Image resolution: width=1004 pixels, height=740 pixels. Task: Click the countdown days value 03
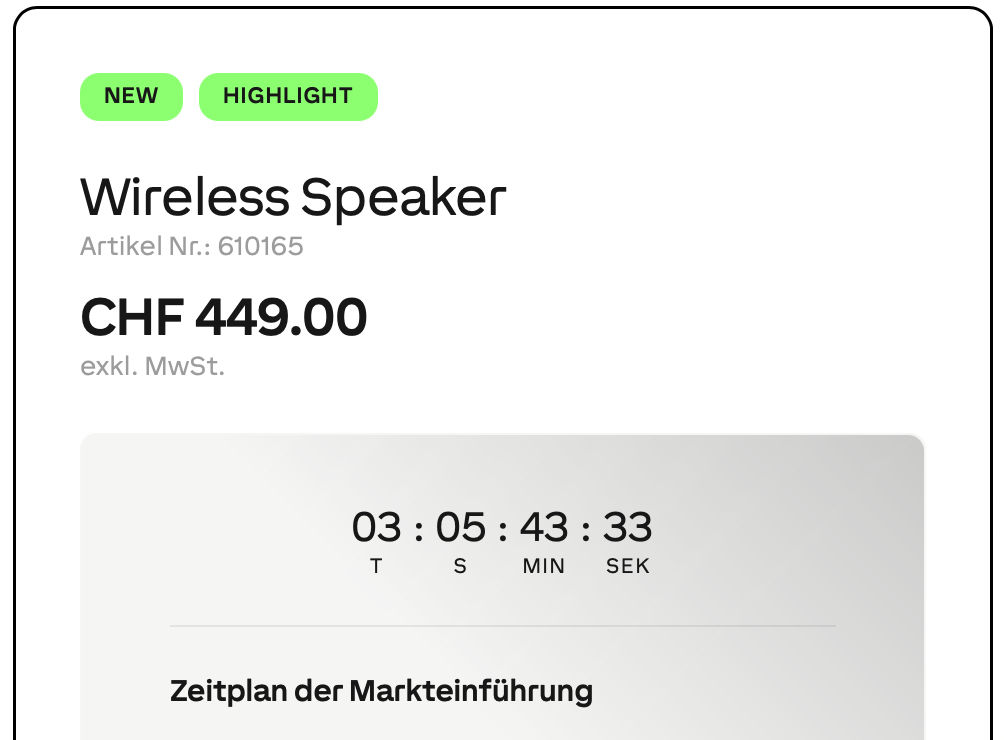pyautogui.click(x=375, y=528)
